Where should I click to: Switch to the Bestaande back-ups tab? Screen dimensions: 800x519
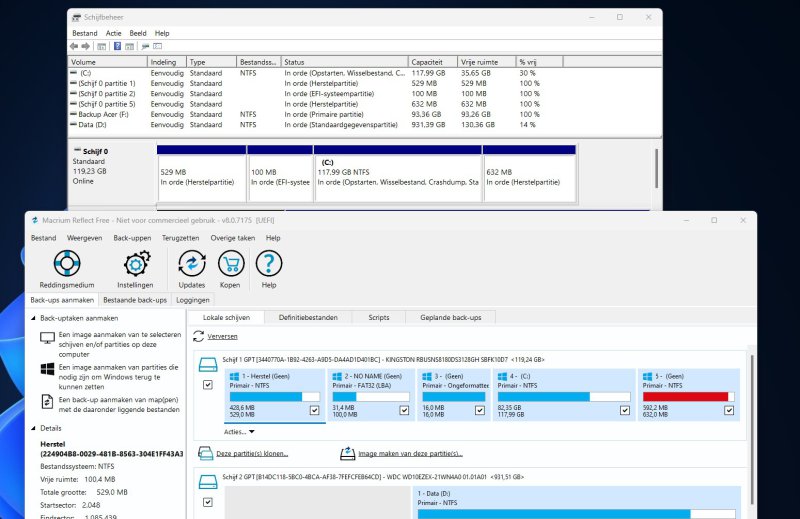(x=135, y=300)
